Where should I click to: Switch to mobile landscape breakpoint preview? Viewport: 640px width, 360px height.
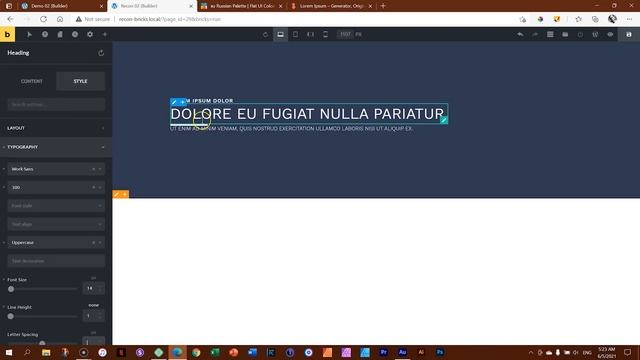click(311, 35)
